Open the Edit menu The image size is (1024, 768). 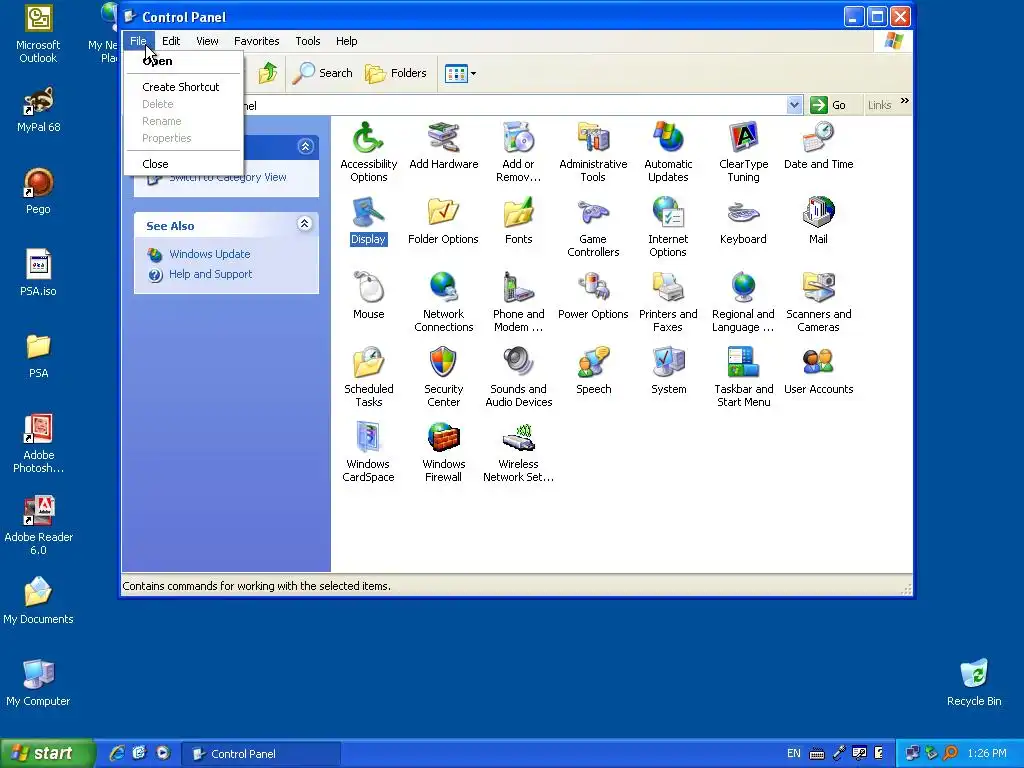coord(171,40)
